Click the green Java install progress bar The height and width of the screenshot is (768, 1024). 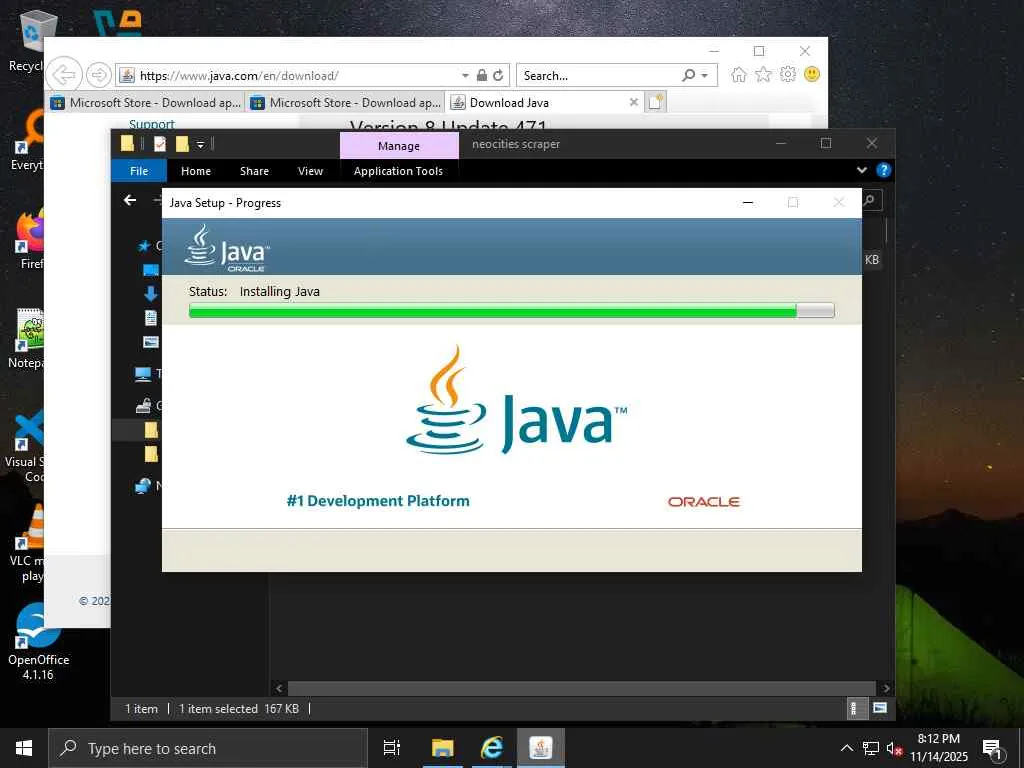(511, 311)
